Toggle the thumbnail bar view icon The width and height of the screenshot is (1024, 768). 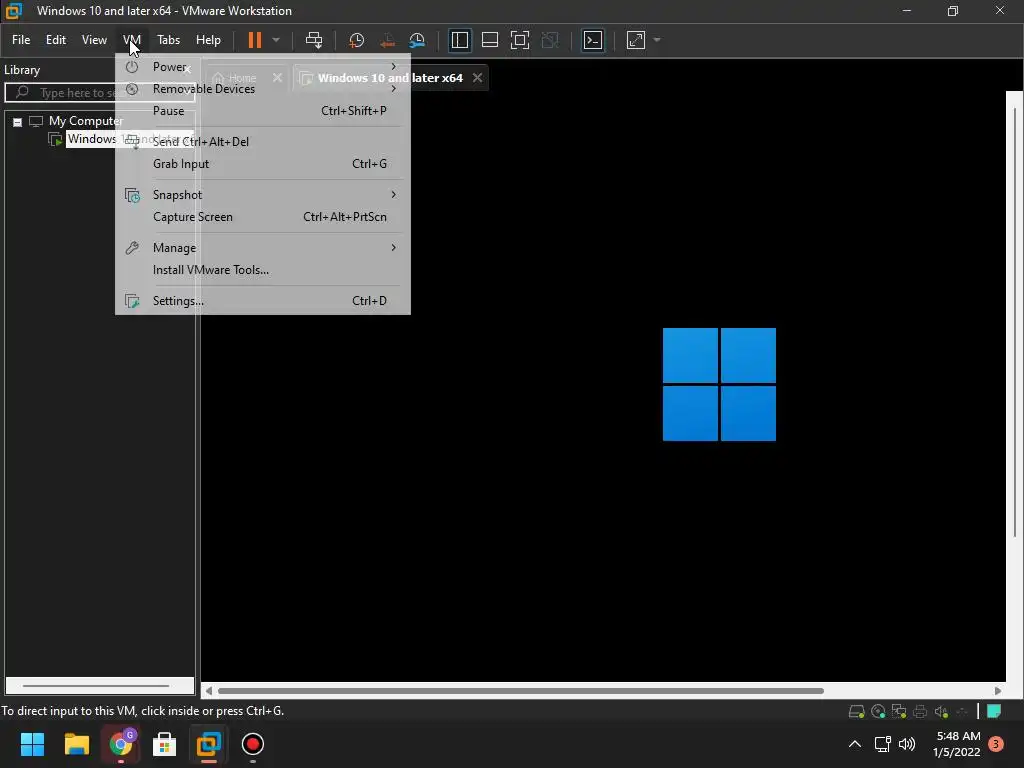click(490, 40)
